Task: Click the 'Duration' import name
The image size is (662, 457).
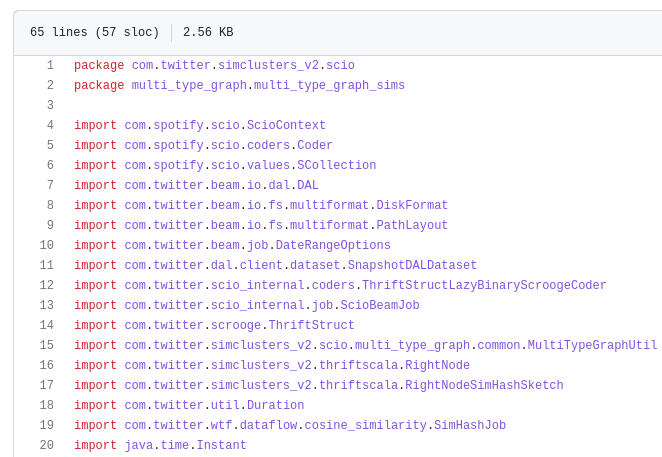Action: [276, 405]
